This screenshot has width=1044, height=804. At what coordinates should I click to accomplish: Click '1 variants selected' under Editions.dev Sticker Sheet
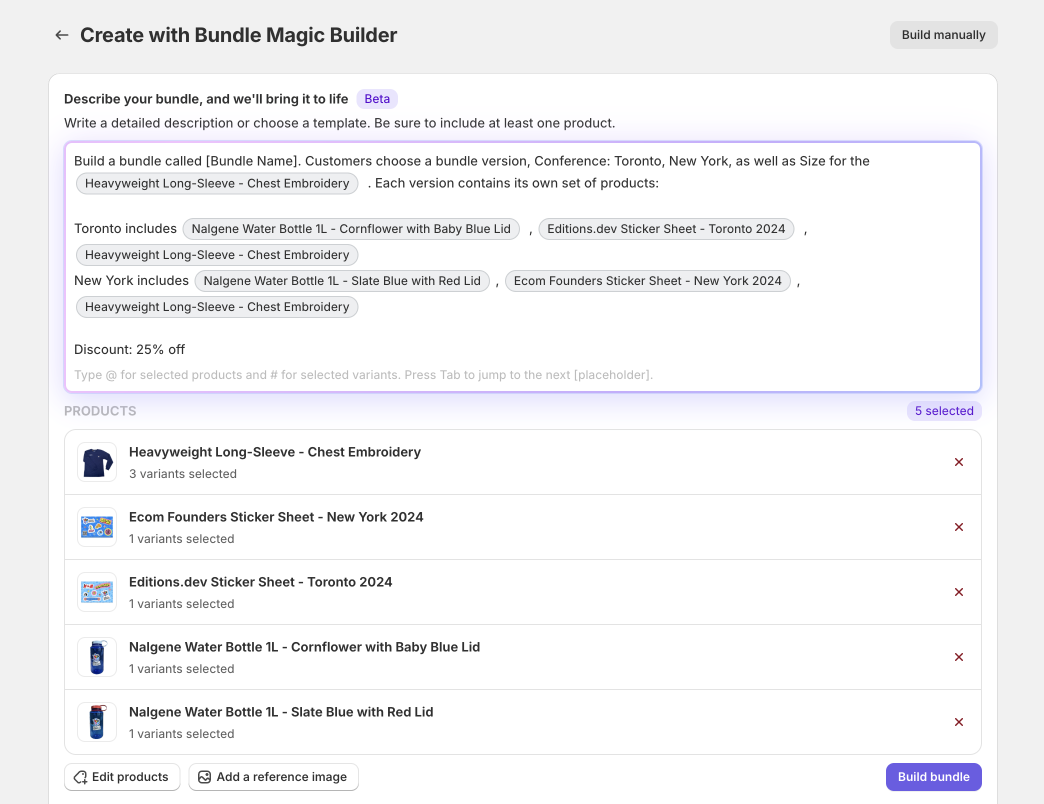click(182, 604)
